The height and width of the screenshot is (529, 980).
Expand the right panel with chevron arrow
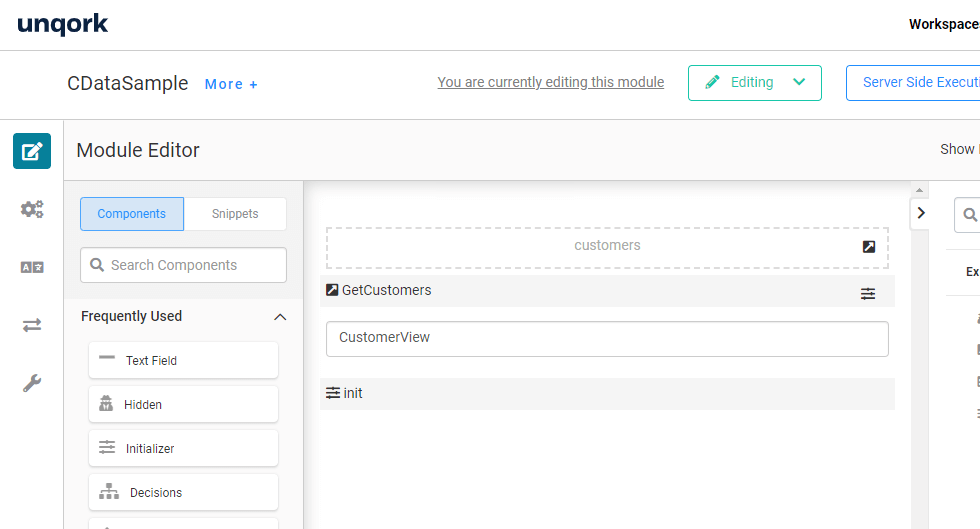[x=921, y=212]
